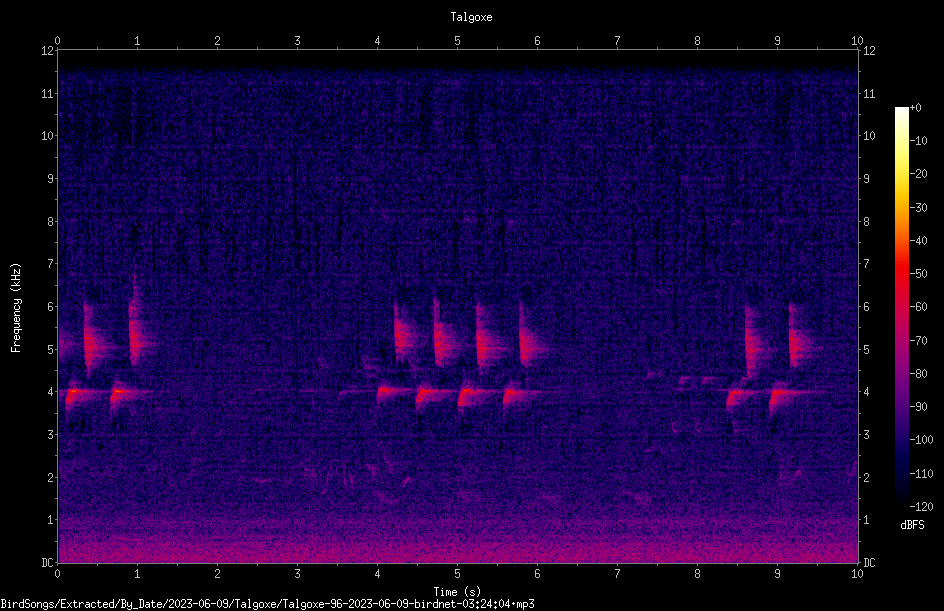Click the dBFS color gradient bar
The height and width of the screenshot is (611, 944).
[x=901, y=306]
